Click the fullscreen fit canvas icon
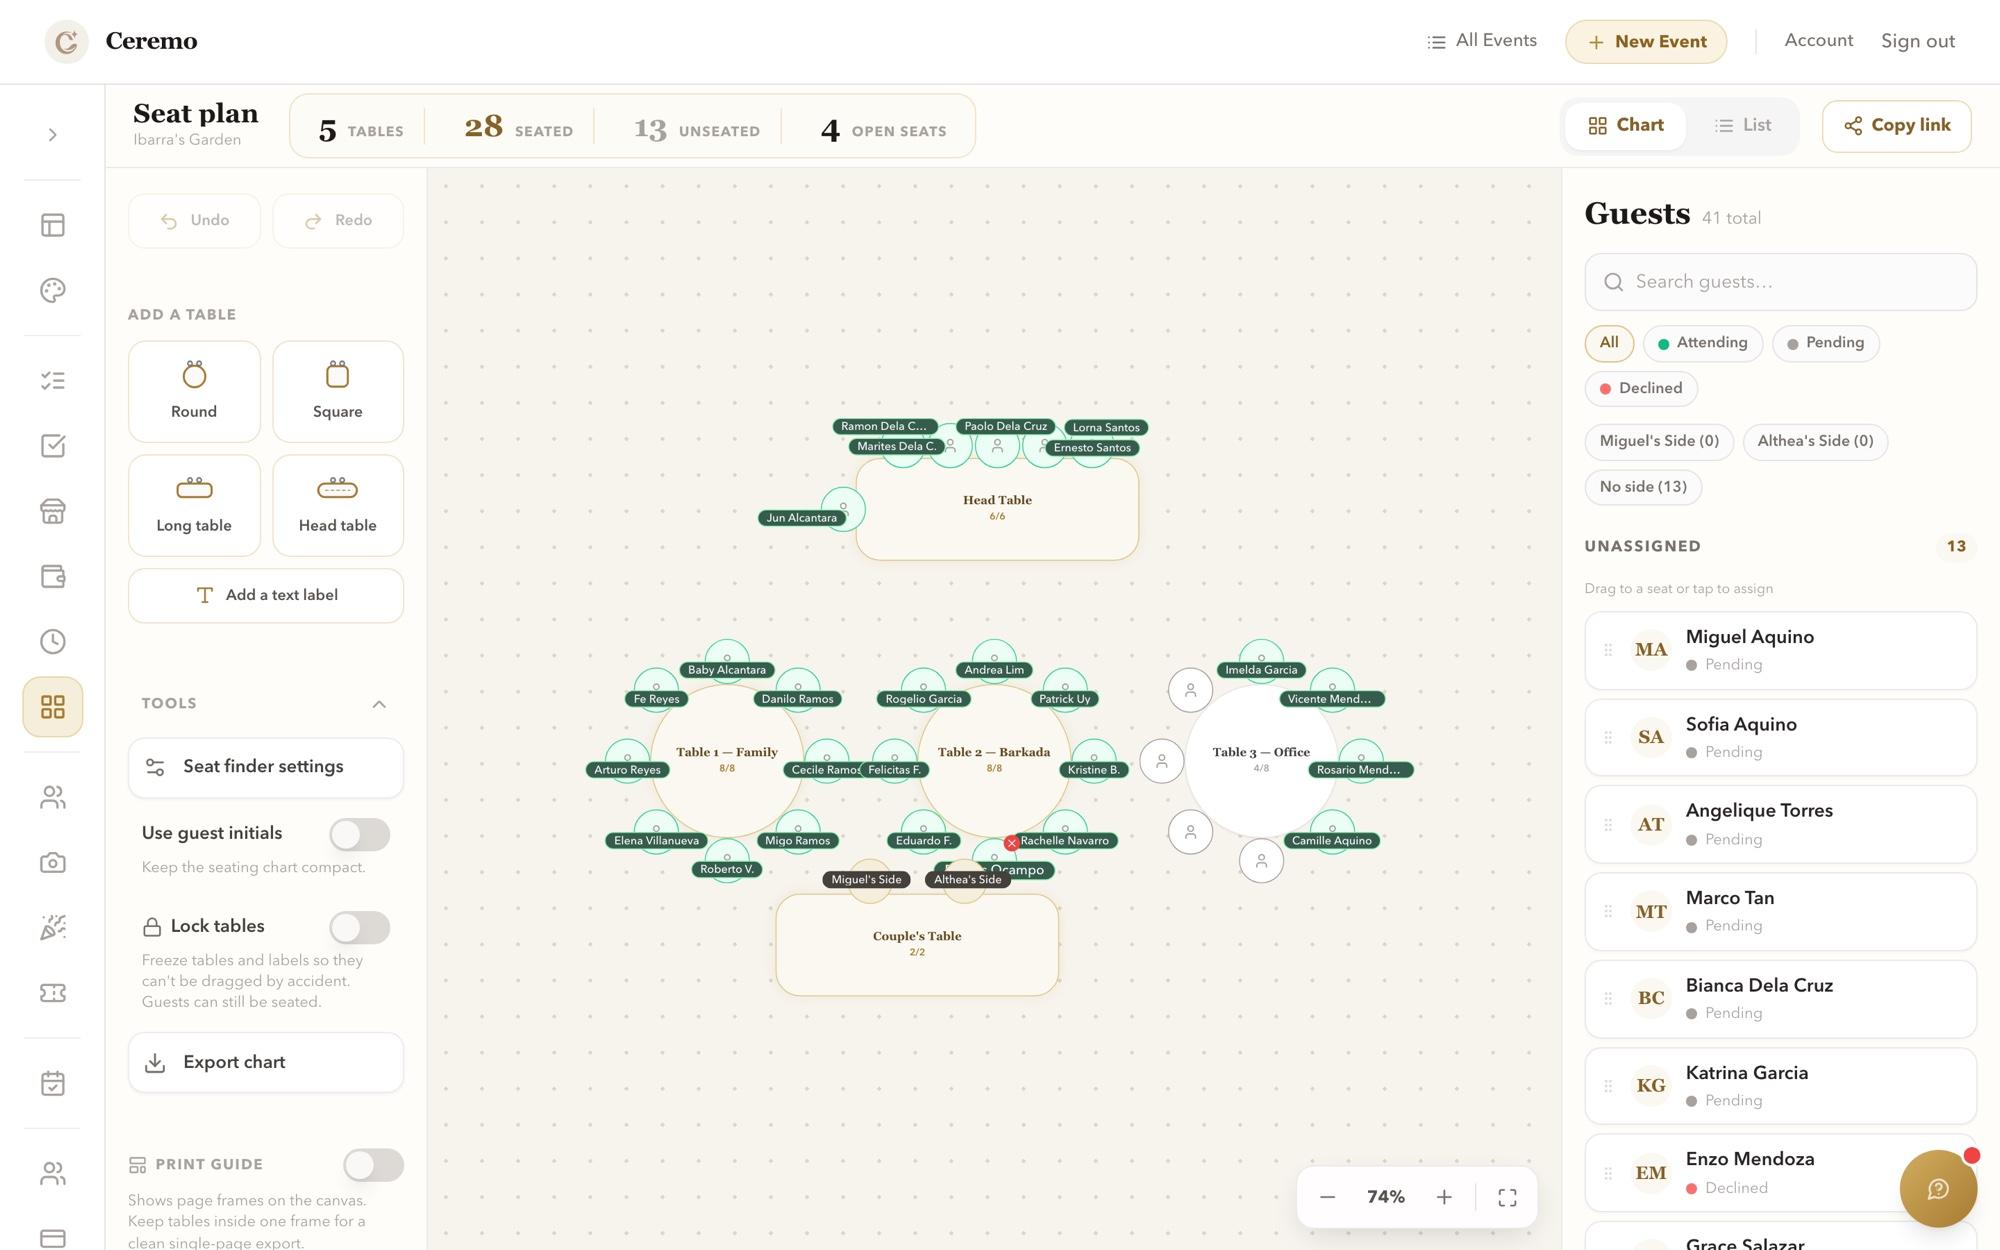This screenshot has width=2000, height=1250. point(1507,1197)
